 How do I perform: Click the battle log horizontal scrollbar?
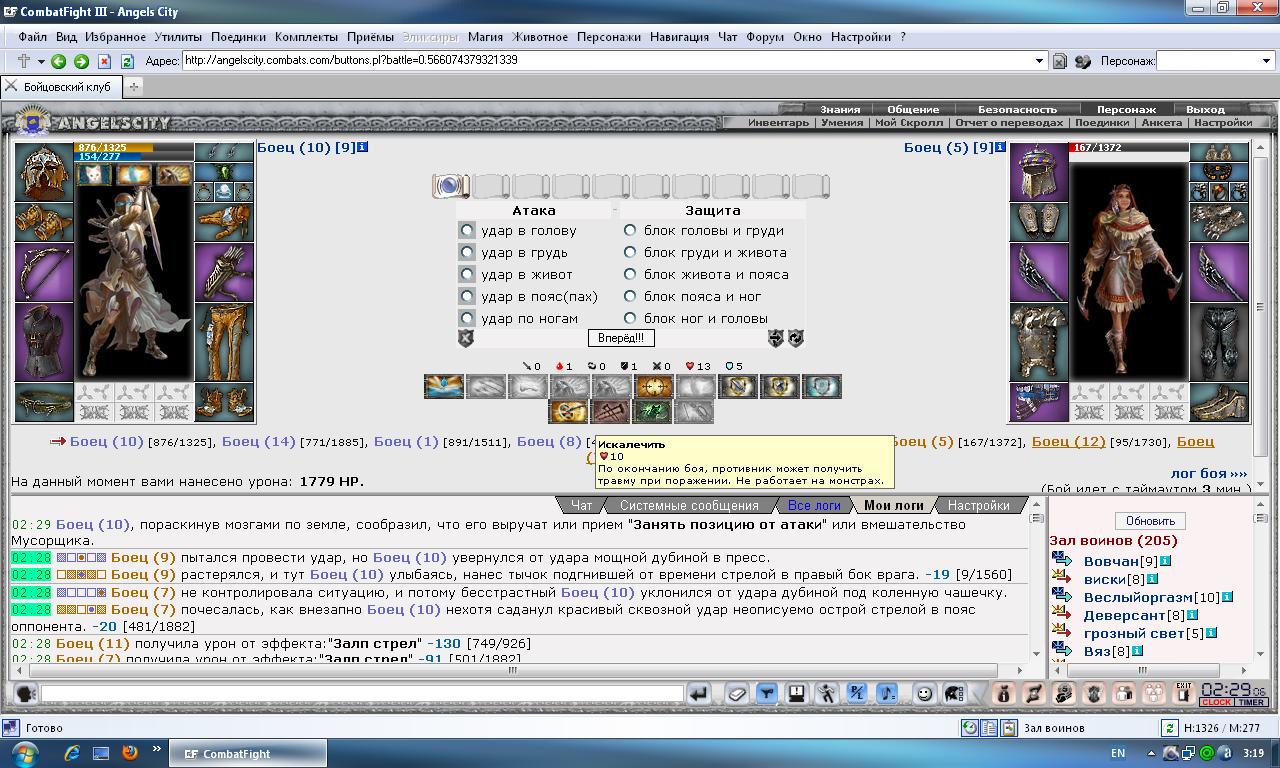pos(512,671)
